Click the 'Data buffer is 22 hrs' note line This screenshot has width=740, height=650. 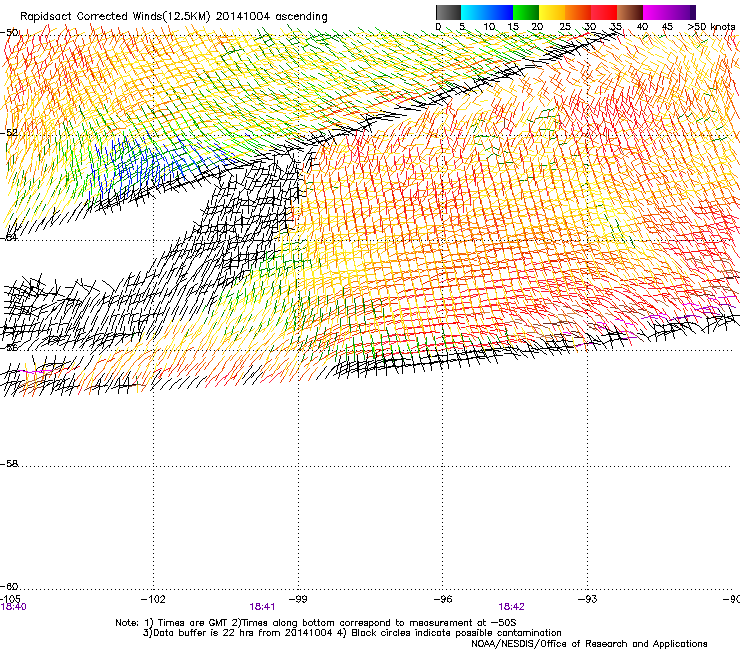click(352, 633)
